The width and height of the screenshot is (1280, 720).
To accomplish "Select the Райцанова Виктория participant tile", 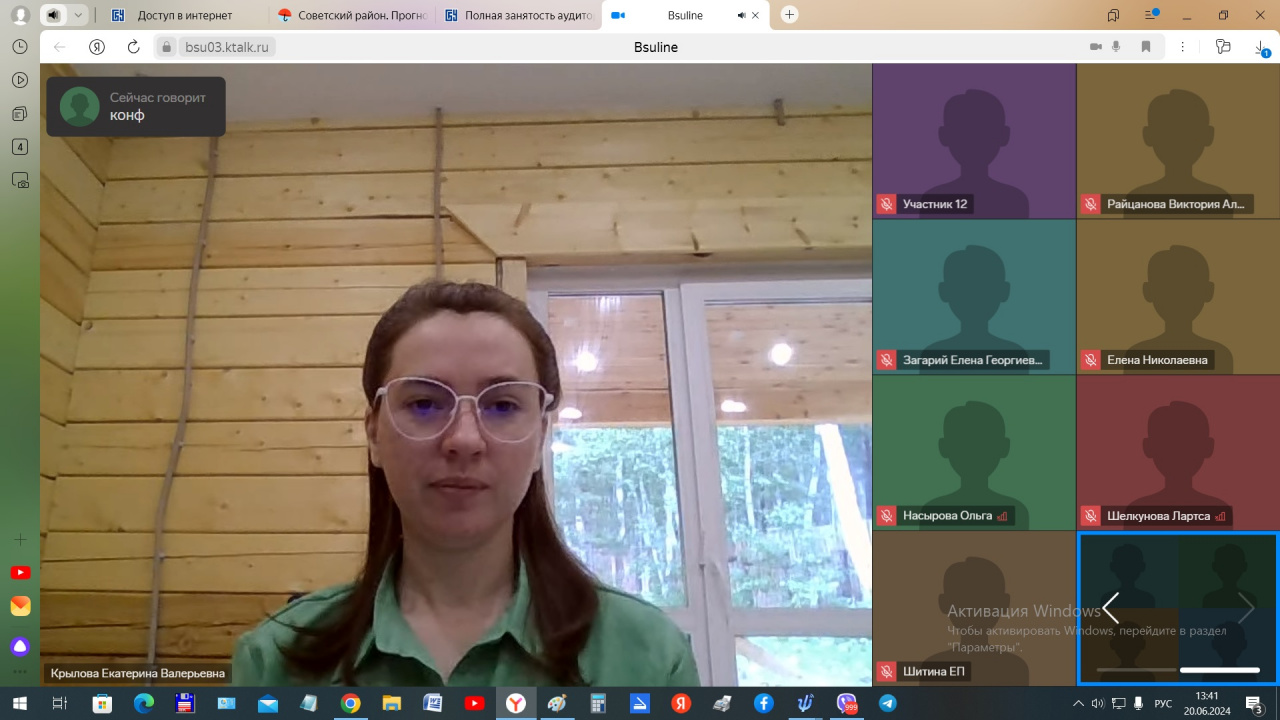I will pos(1177,141).
